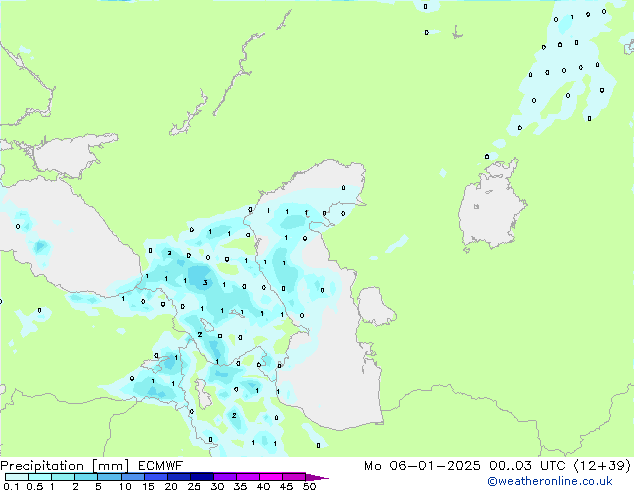Screen dimensions: 634x490
Task: Click the '40' legend scale label
Action: 263,486
